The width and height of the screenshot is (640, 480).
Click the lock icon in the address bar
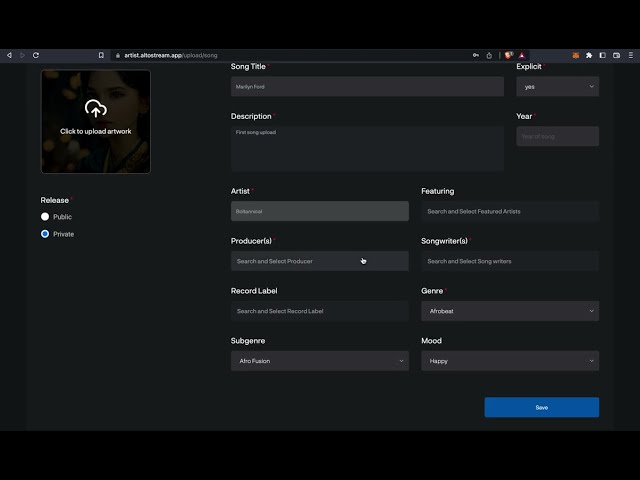pos(118,56)
